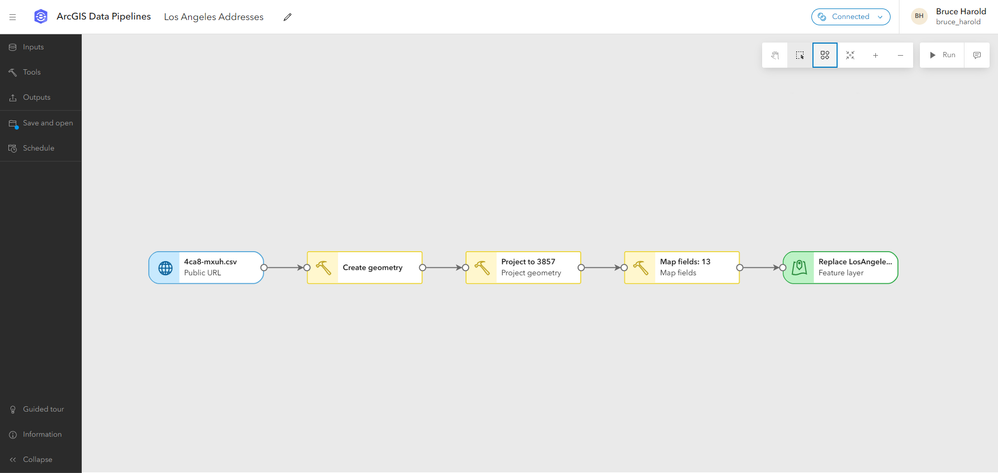
Task: Open the Connected status dropdown
Action: click(x=850, y=17)
